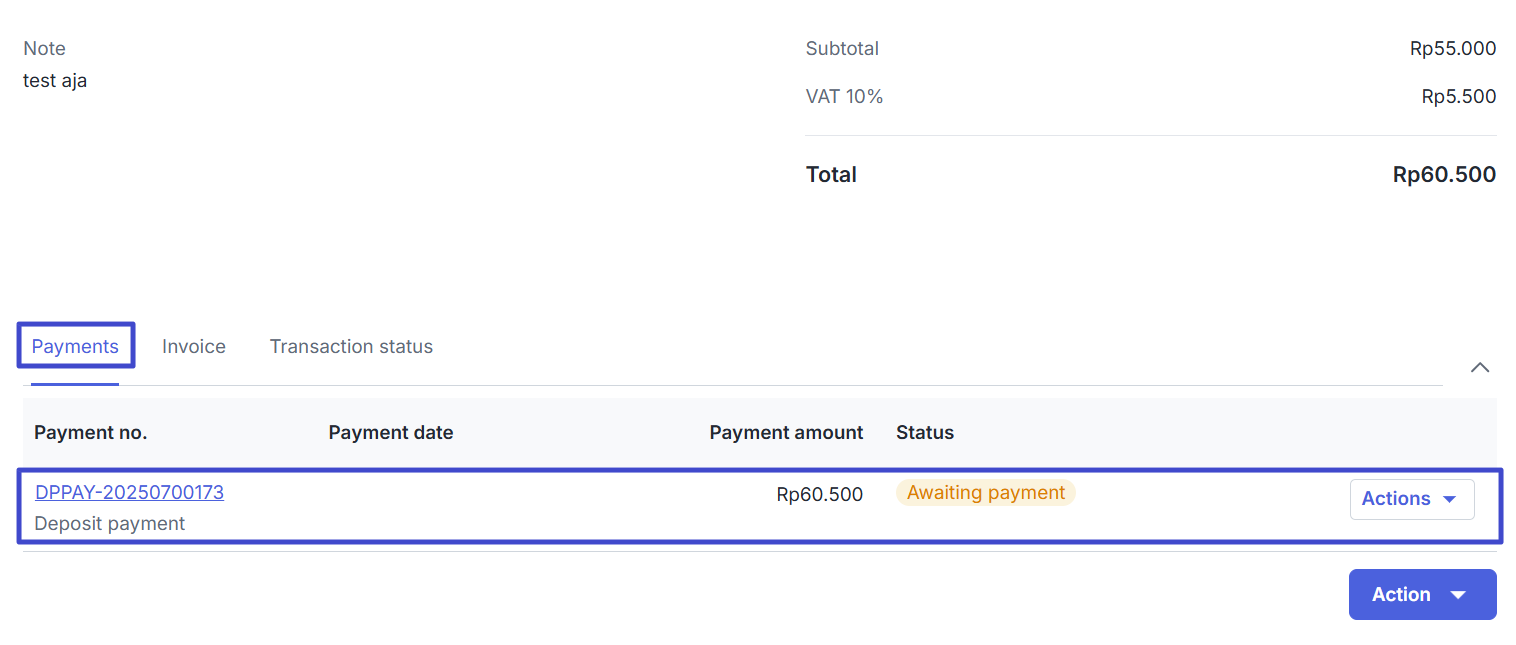Screen dimensions: 1516x645
Task: Click the VAT 10% label
Action: click(844, 97)
